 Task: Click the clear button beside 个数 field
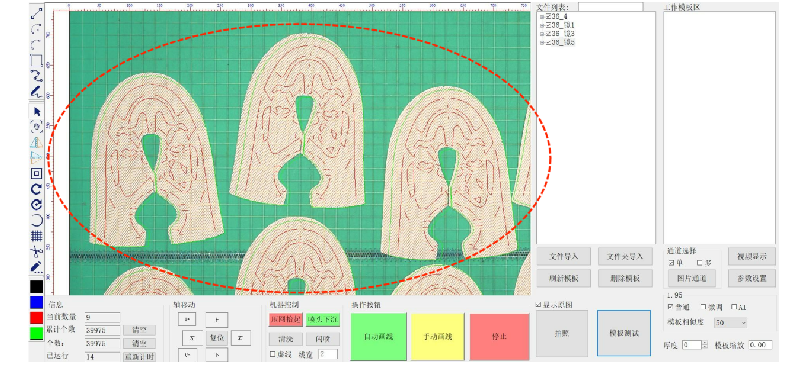pyautogui.click(x=139, y=343)
